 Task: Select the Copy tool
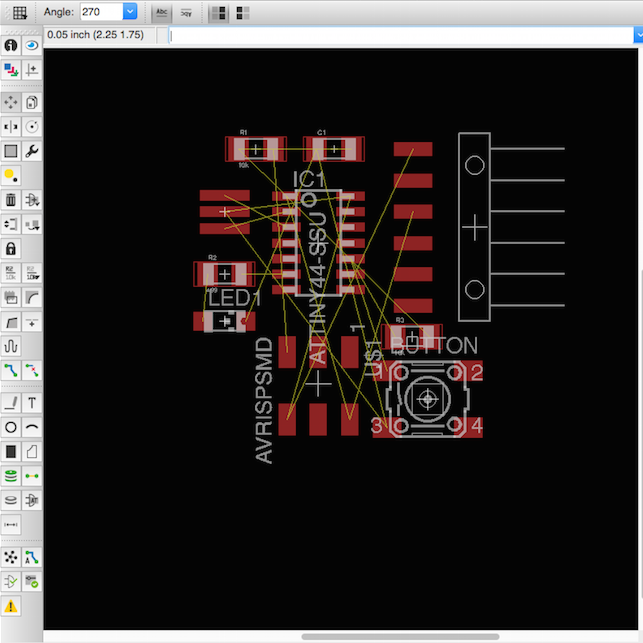(32, 102)
